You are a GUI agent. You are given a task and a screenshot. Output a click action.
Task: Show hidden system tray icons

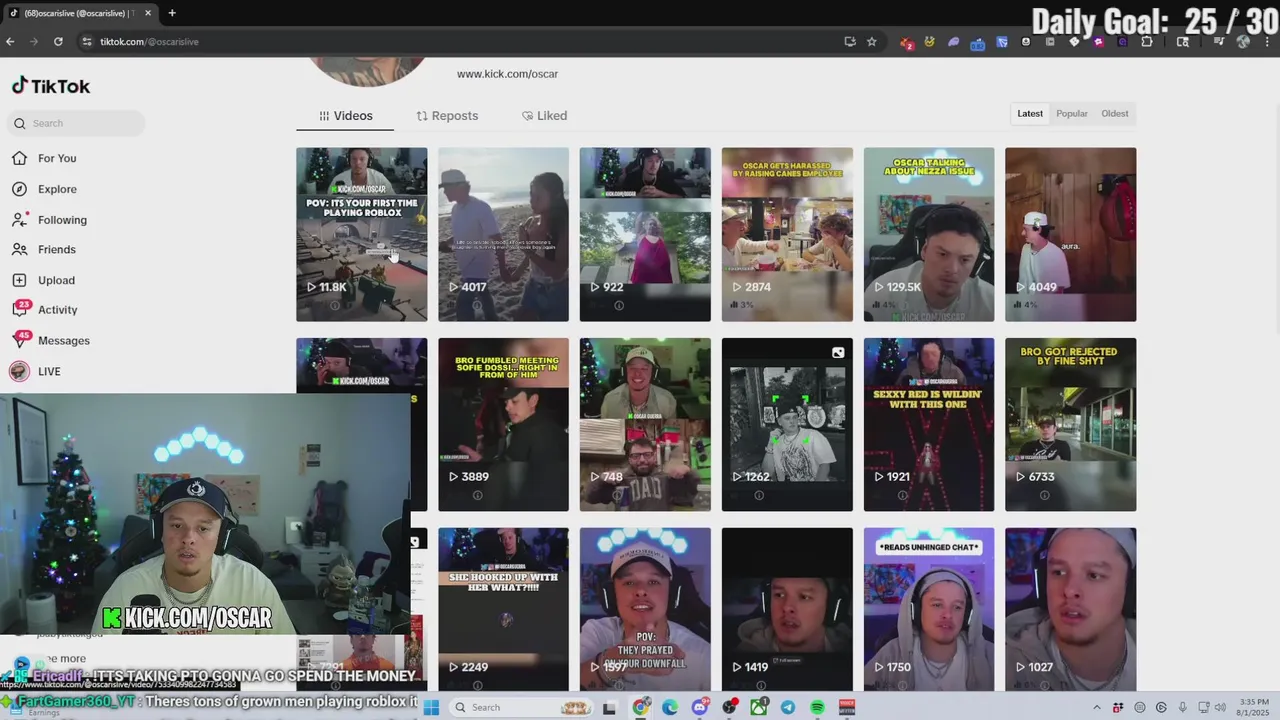coord(1096,707)
